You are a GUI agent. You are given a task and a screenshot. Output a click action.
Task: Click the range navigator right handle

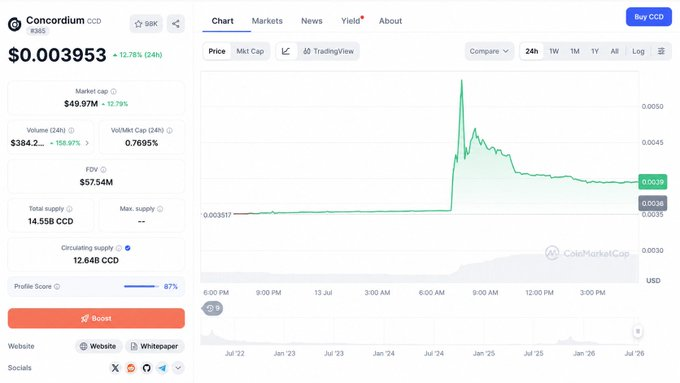pos(638,331)
